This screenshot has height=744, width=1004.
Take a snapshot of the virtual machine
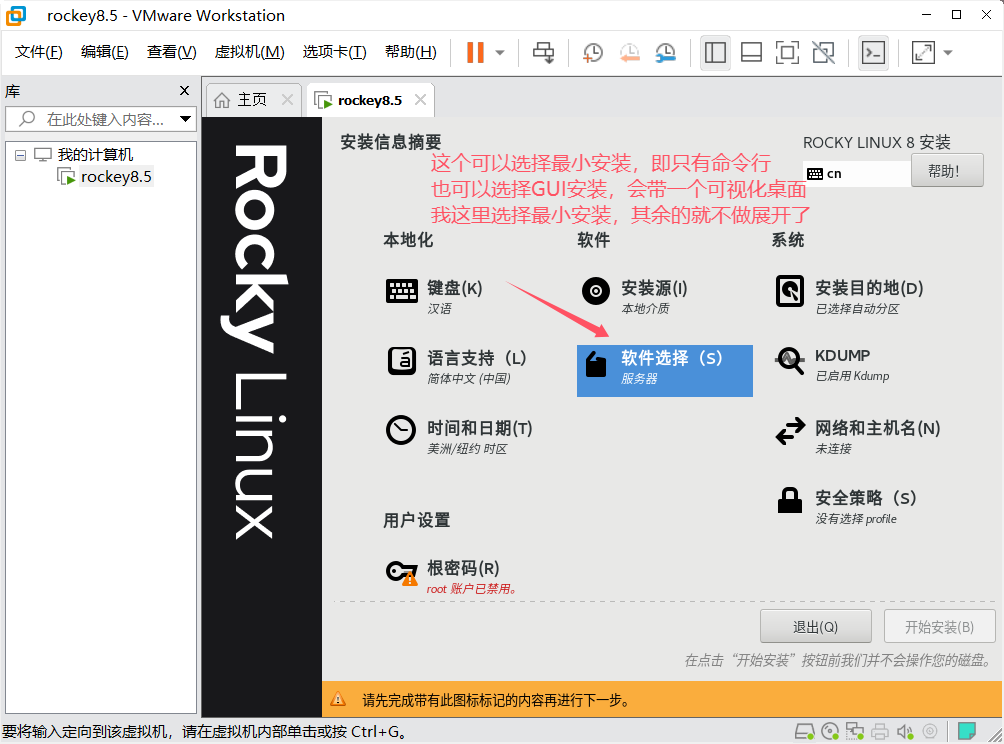pos(593,52)
